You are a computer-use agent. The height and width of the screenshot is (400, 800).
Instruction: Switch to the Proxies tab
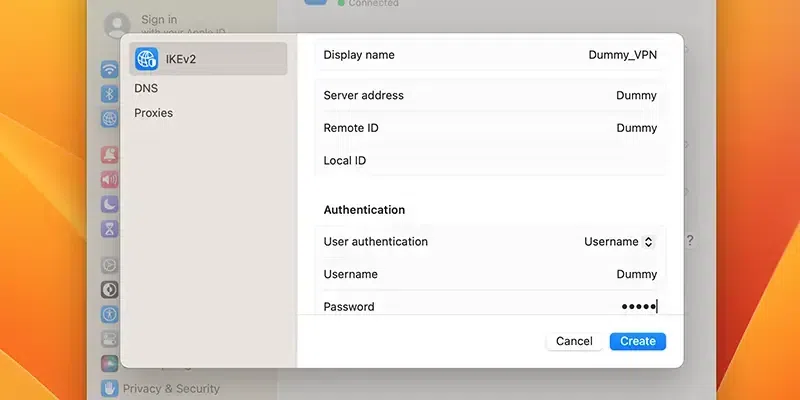(x=154, y=113)
